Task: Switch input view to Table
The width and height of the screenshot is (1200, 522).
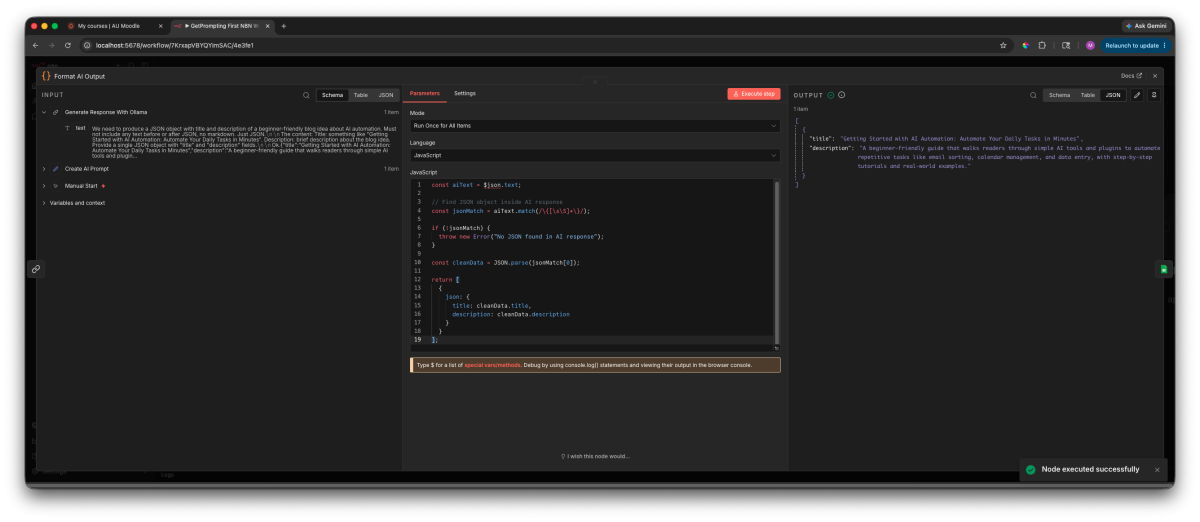Action: click(360, 95)
